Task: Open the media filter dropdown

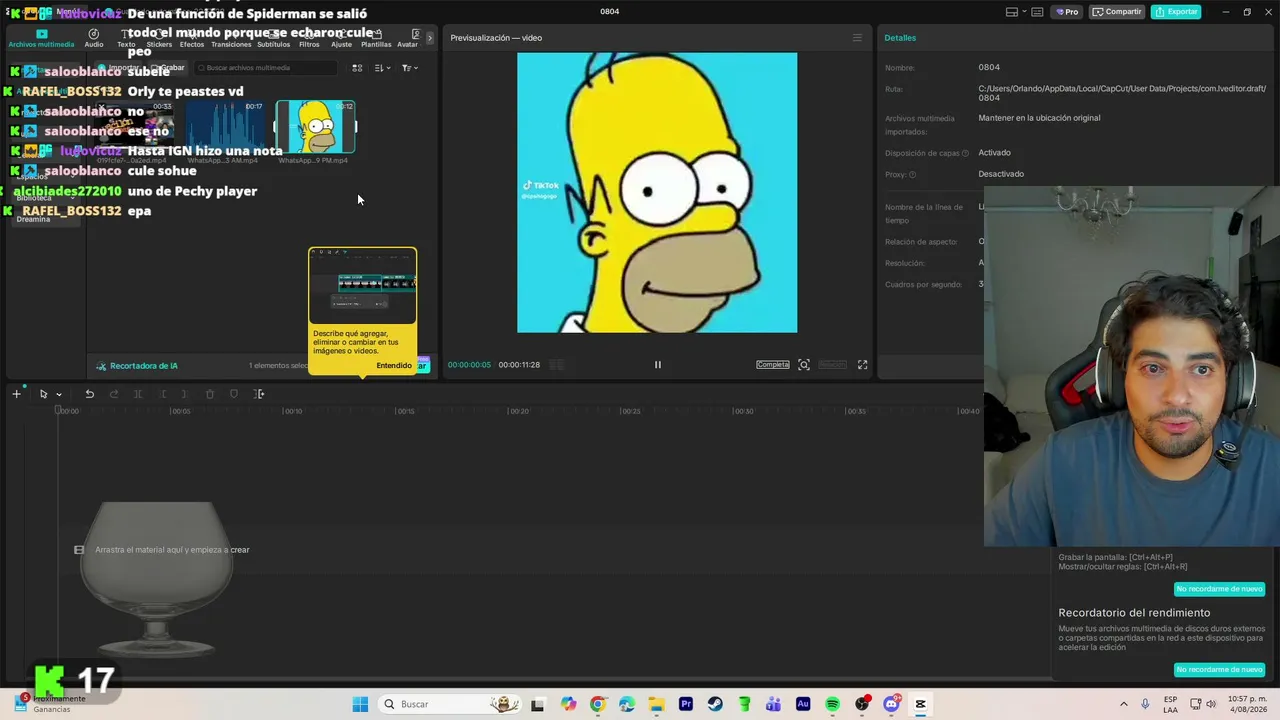Action: coord(410,68)
